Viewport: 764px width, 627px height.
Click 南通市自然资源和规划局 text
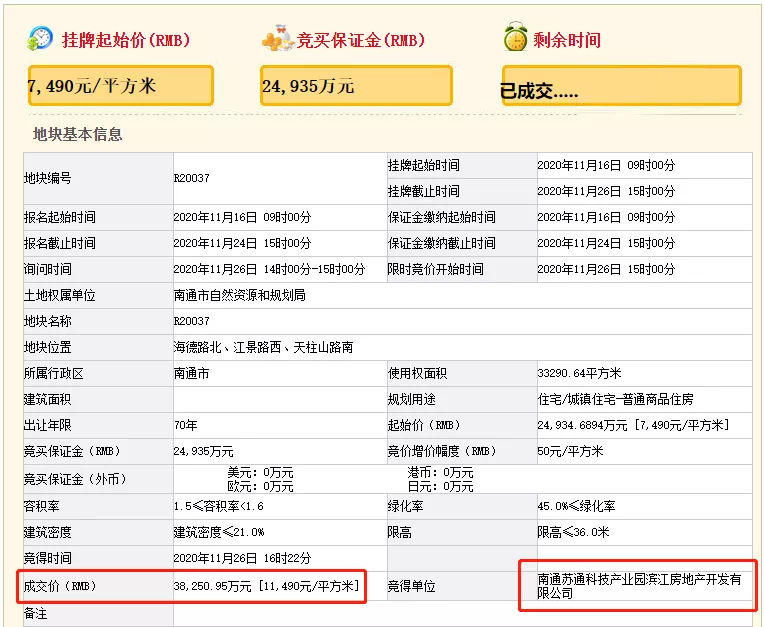click(240, 295)
